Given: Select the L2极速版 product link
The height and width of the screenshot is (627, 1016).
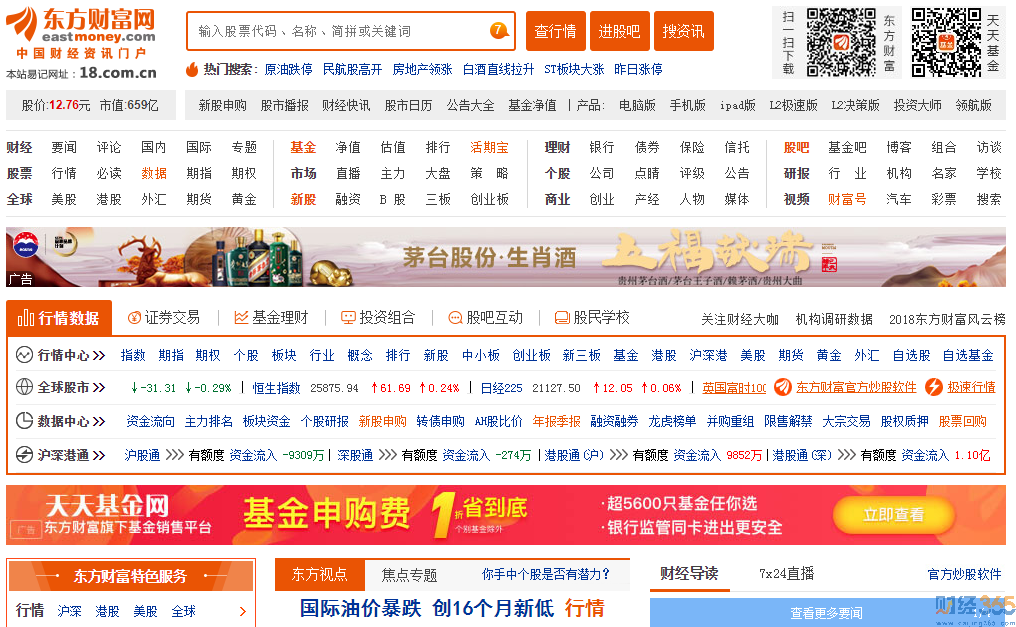Looking at the screenshot, I should pyautogui.click(x=794, y=106).
